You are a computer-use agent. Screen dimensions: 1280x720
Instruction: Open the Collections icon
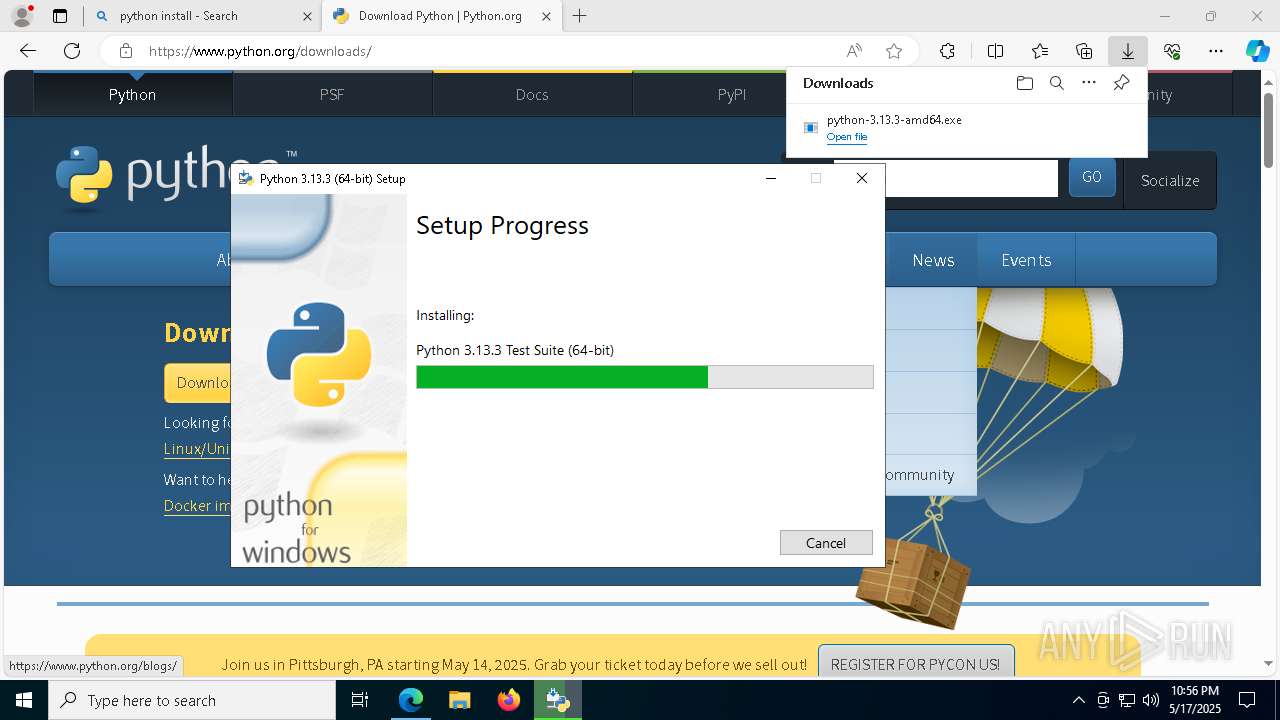pos(1084,51)
